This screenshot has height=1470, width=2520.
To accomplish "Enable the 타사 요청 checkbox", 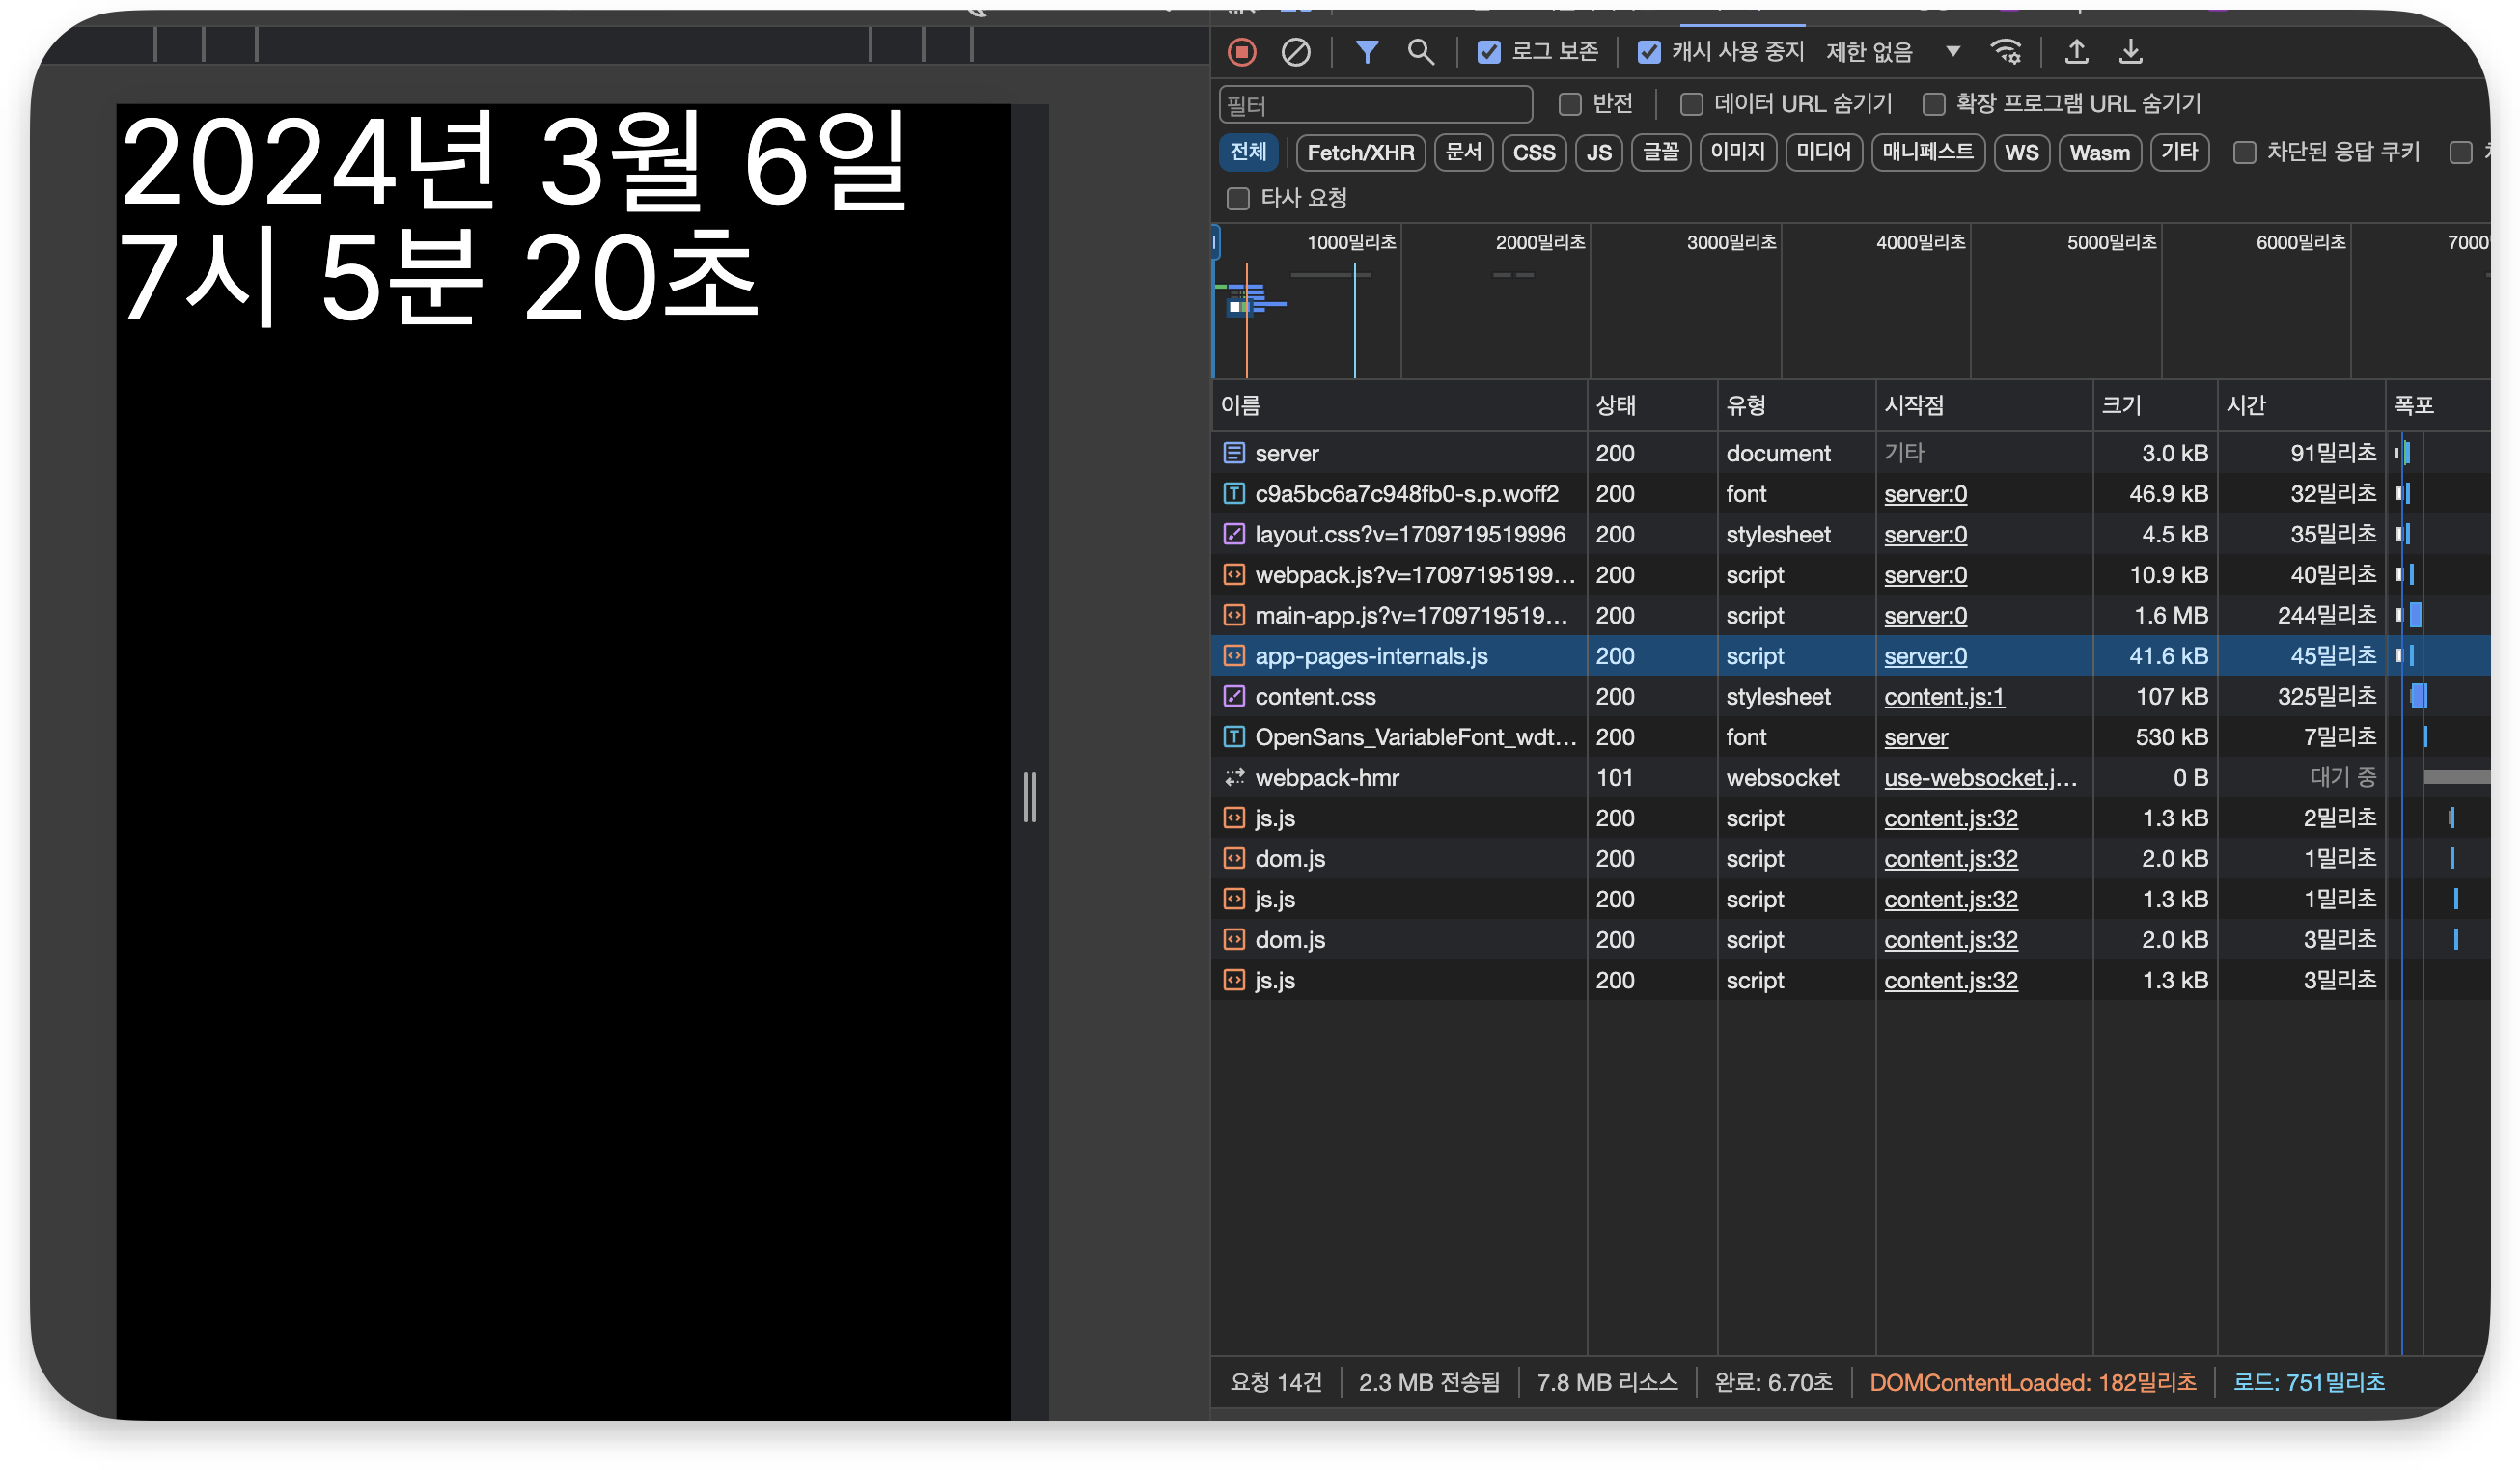I will 1238,199.
